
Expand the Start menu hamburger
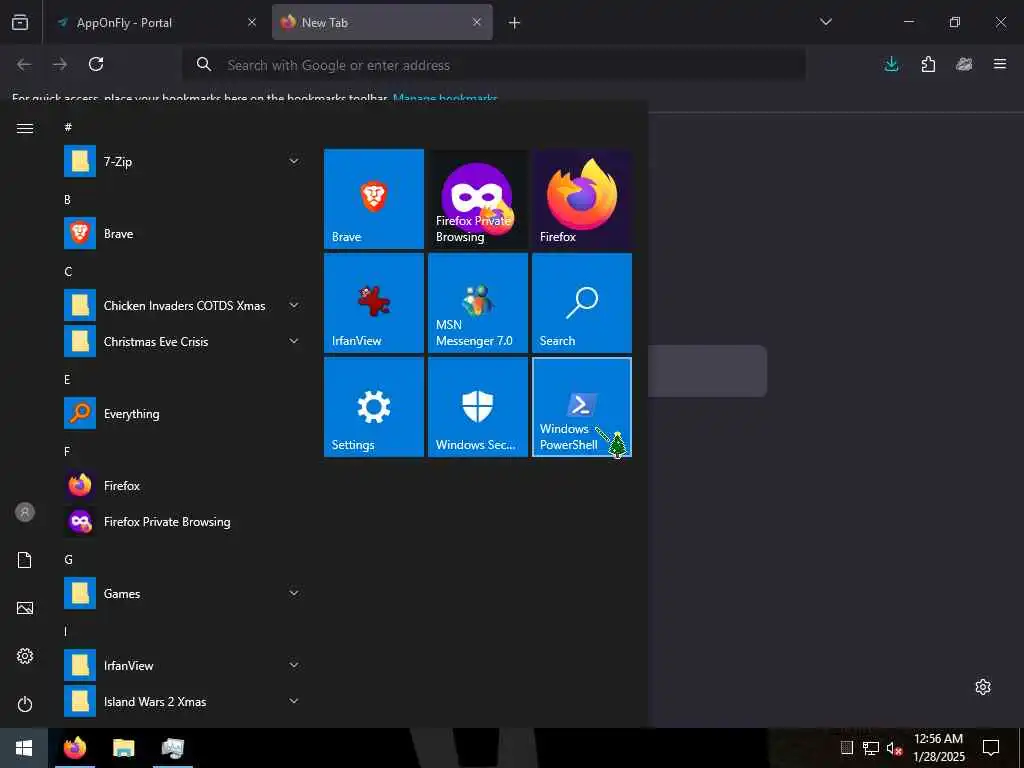(25, 128)
